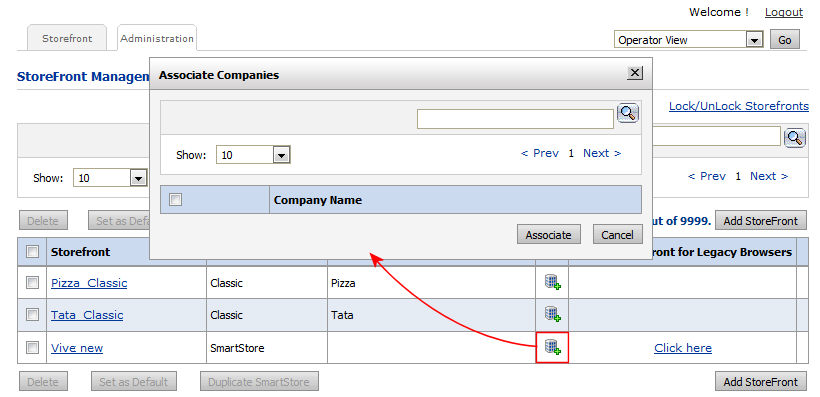Viewport: 820px width, 397px height.
Task: Click associate companies icon for Tata_Classic row
Action: (552, 314)
